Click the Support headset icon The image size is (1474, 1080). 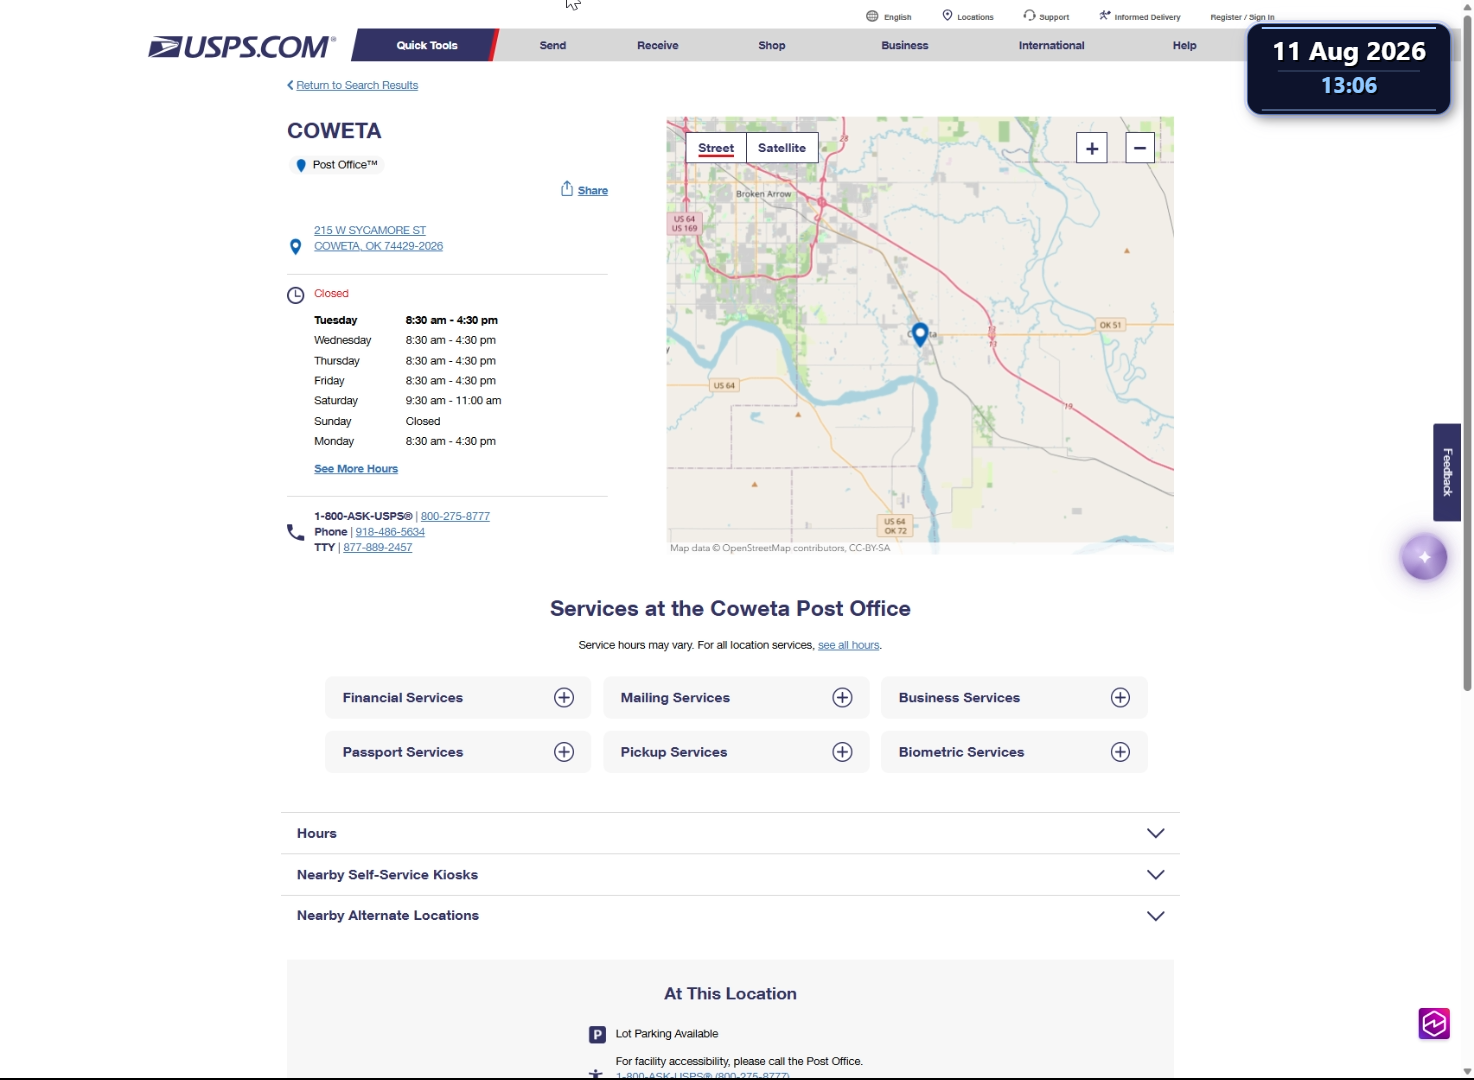point(1029,15)
